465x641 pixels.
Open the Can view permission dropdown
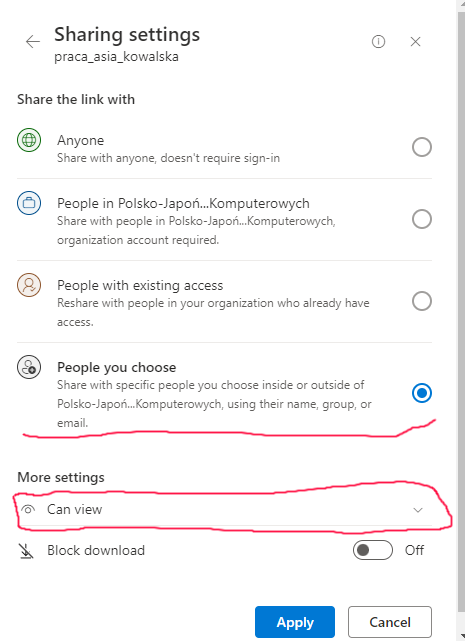point(225,509)
